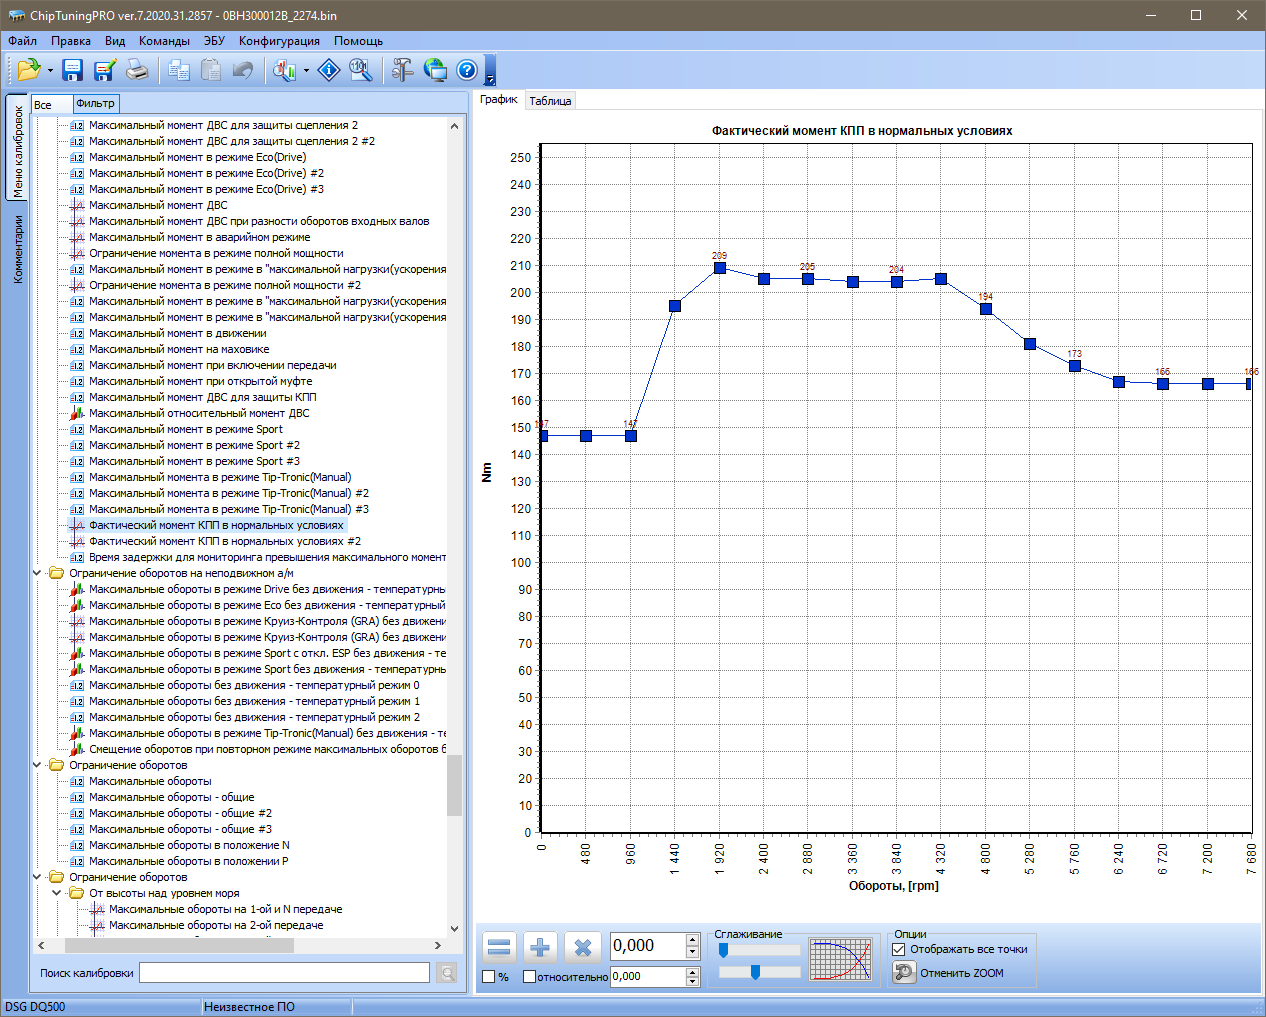
Task: Click the blue diamond info icon
Action: pos(329,70)
